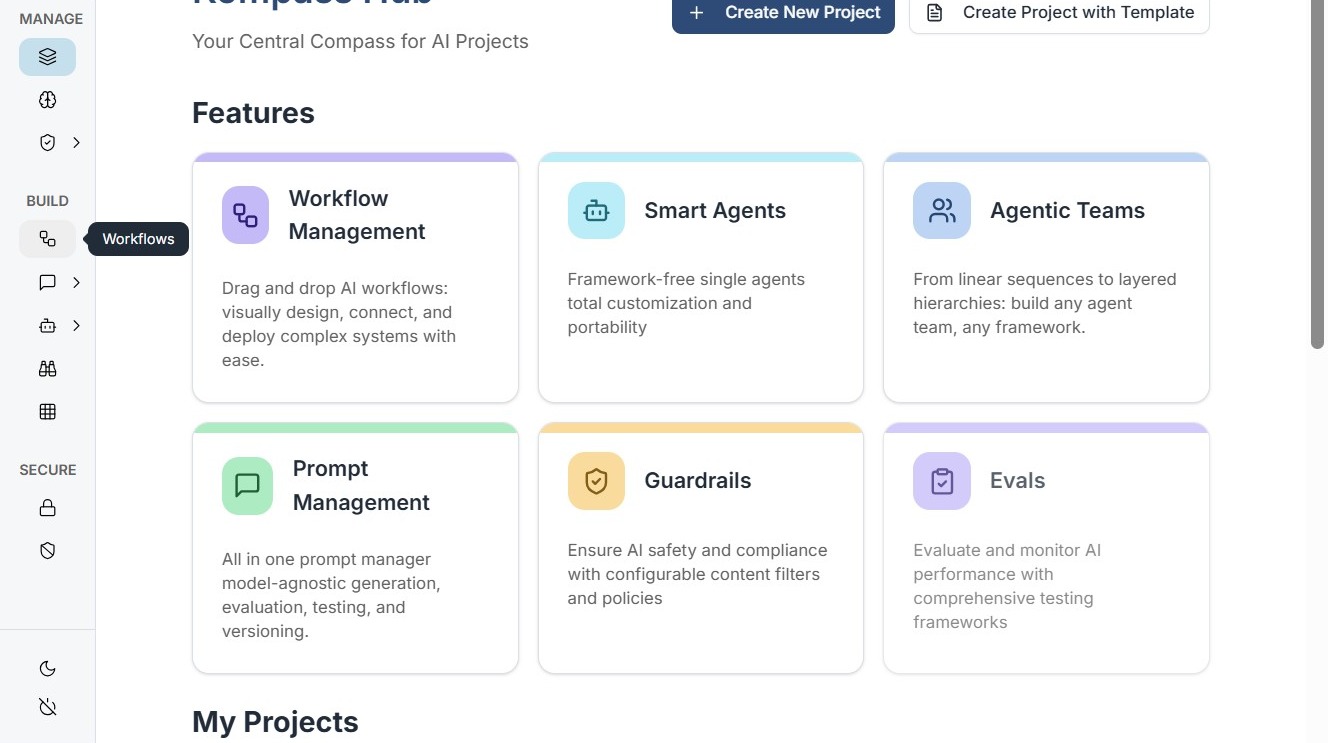Click Create Project with Template button
This screenshot has width=1328, height=743.
[1059, 13]
